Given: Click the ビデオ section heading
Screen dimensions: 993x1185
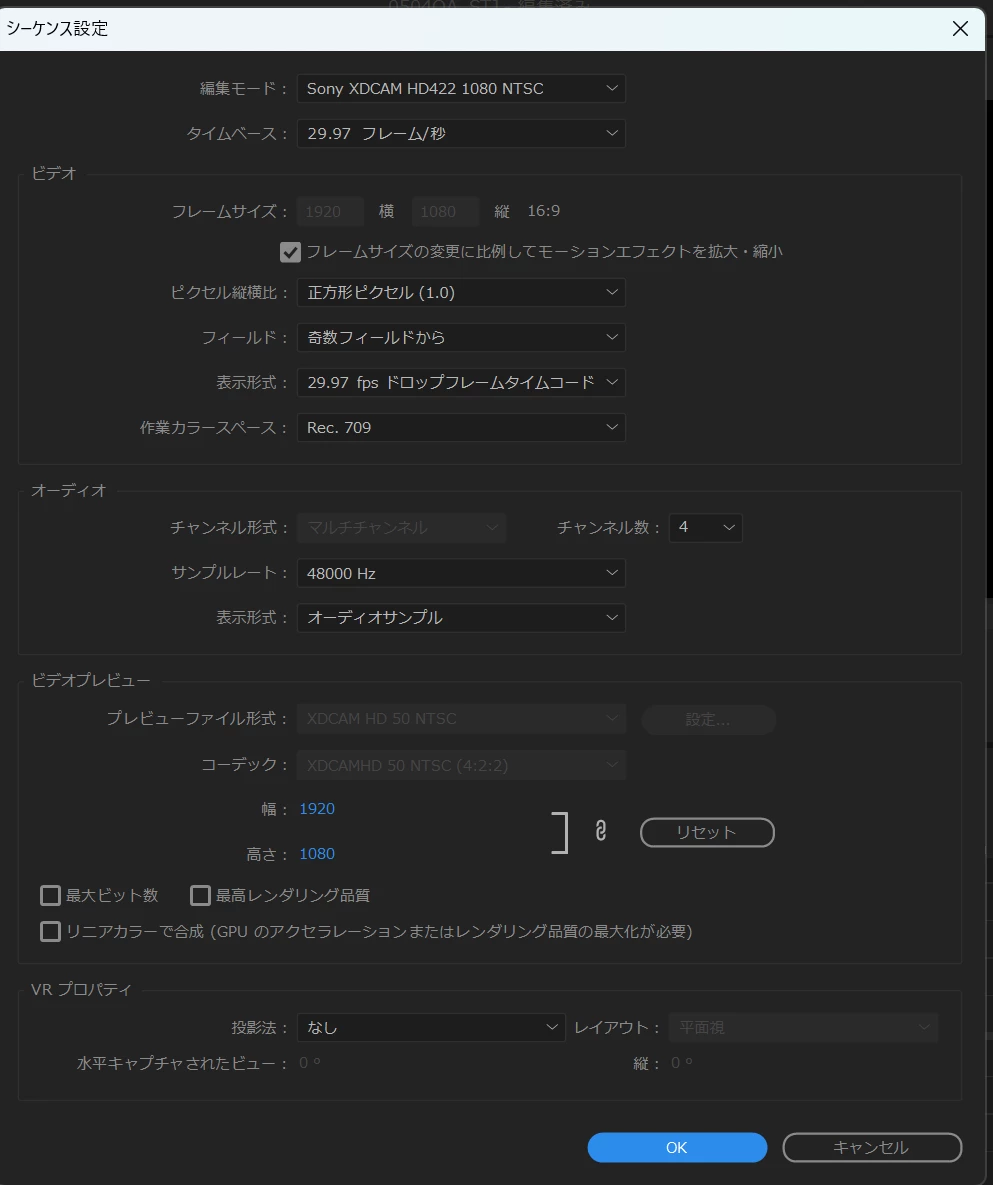Looking at the screenshot, I should 54,174.
